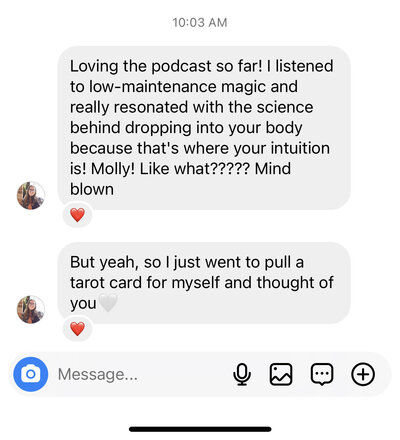Open the plus more options icon
Viewport: 400px width, 440px height.
[363, 374]
